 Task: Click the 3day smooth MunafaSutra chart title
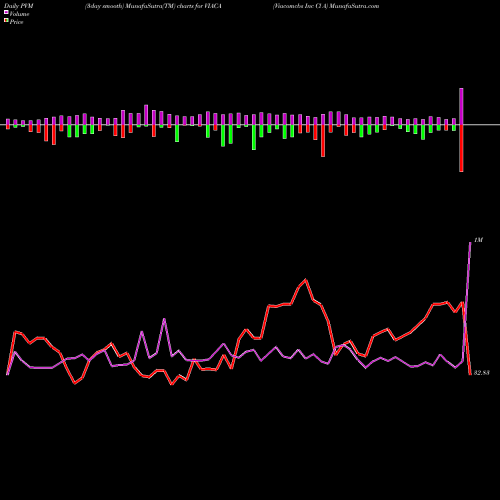pyautogui.click(x=153, y=6)
